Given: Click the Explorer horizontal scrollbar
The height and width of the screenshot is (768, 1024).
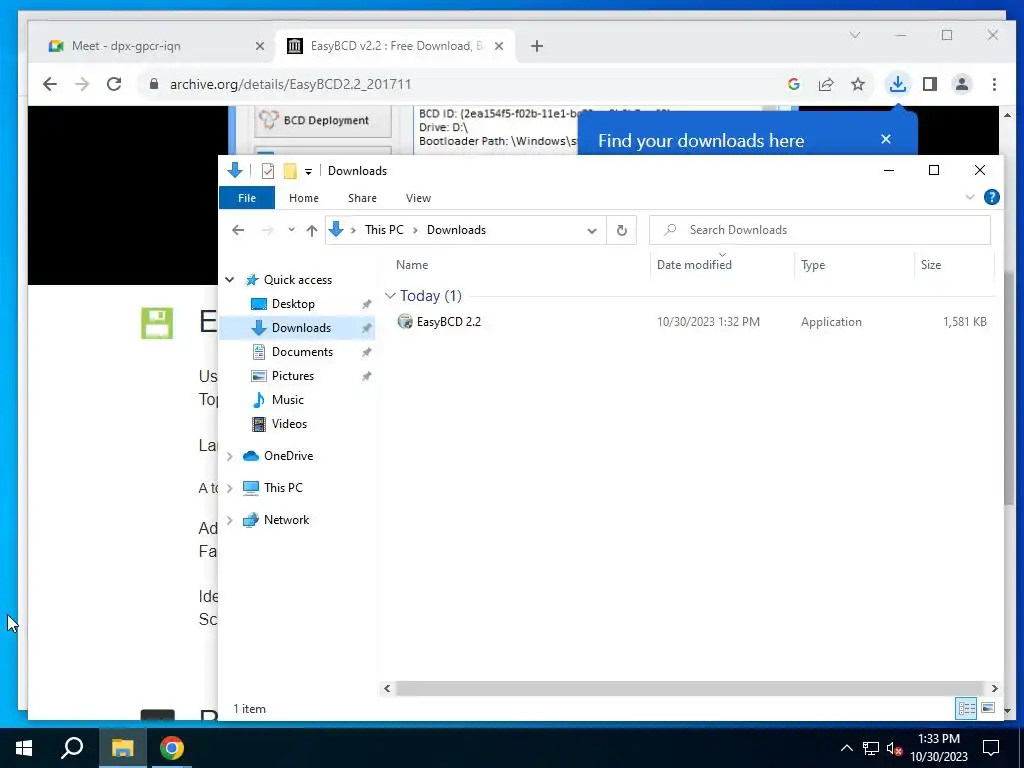Looking at the screenshot, I should pyautogui.click(x=690, y=688).
